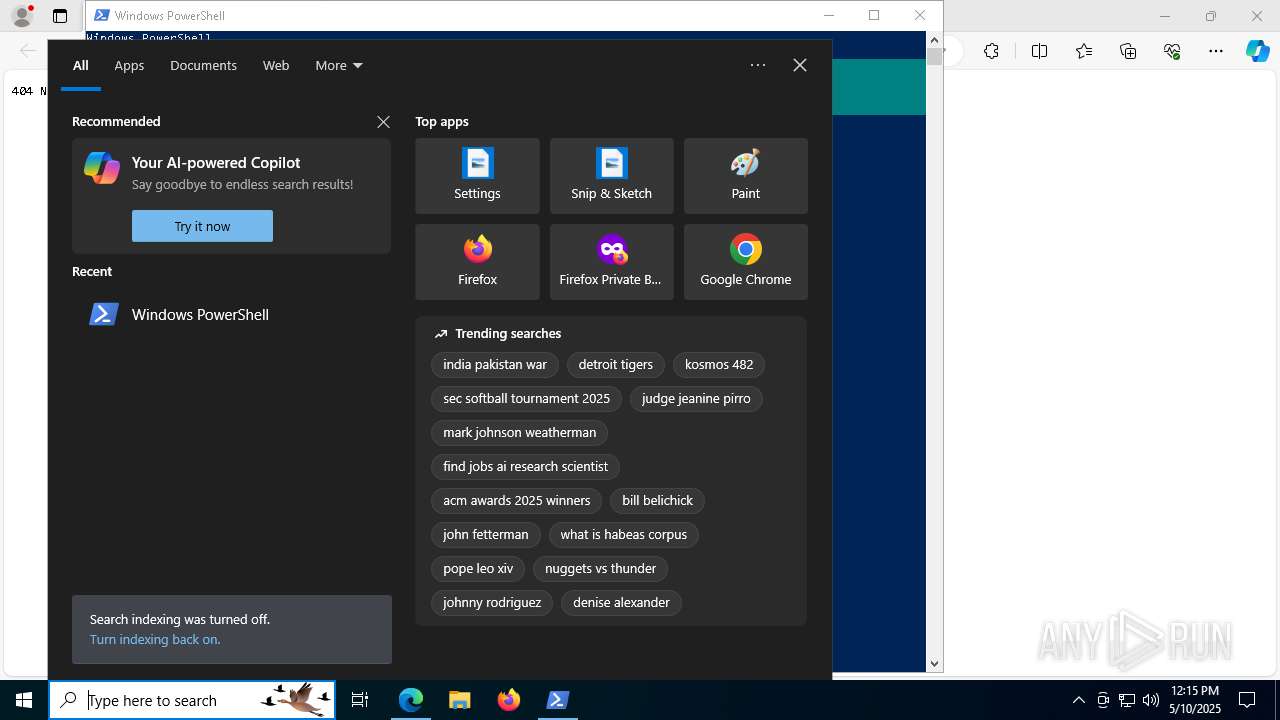Click Edge profile avatar icon
Viewport: 1280px width, 720px height.
pos(22,16)
